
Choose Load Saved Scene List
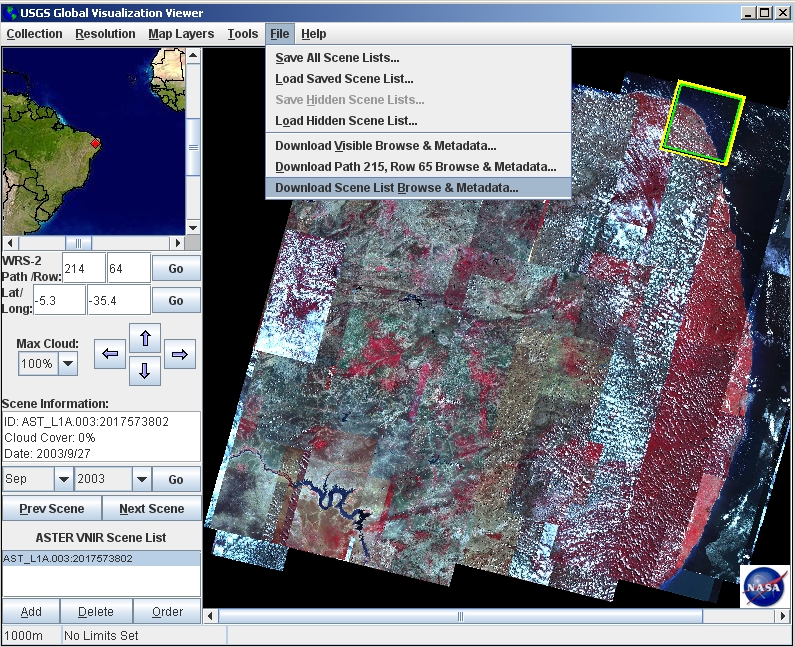pos(418,79)
